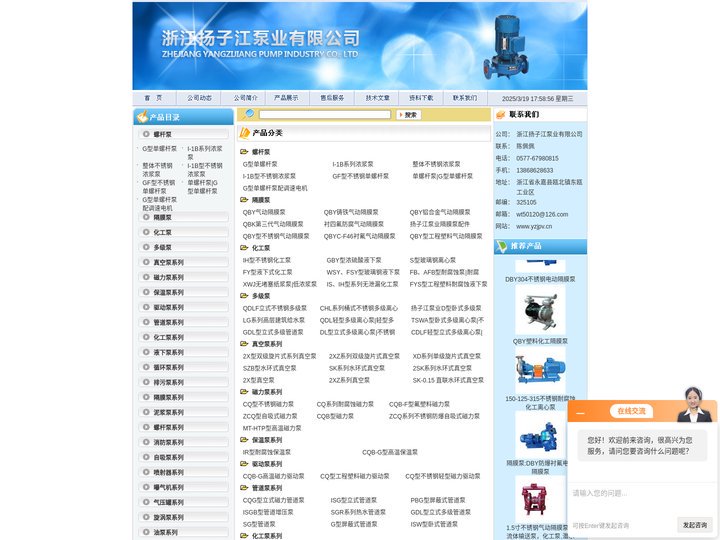Open the www.yzjpv.cn website link

(x=534, y=226)
